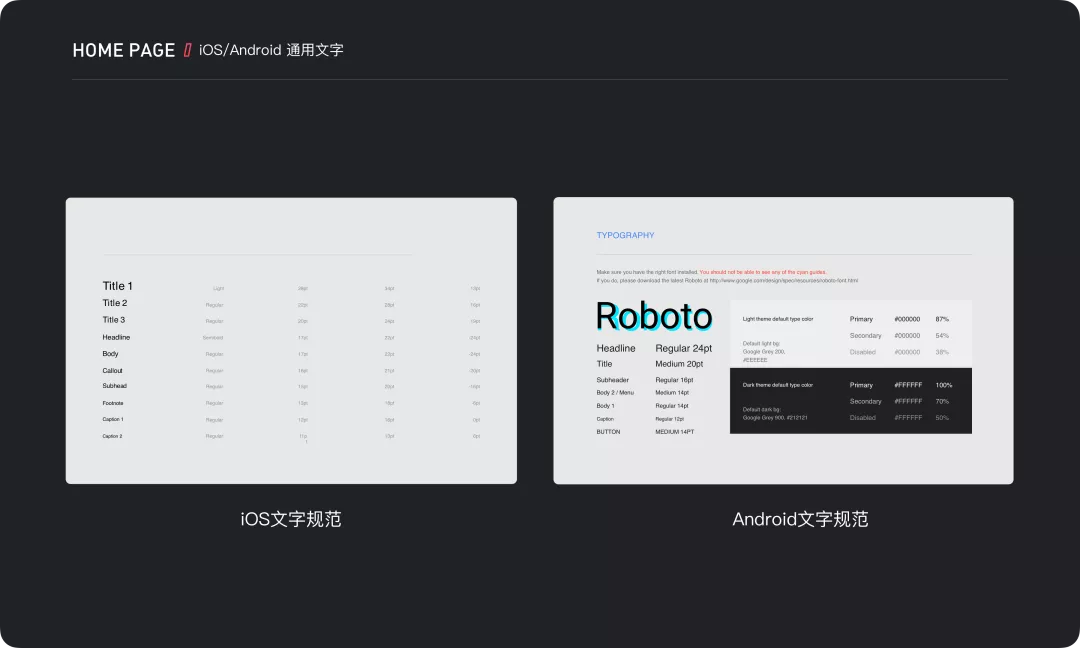
Task: Click the red slash icon beside HOME PAGE
Action: point(188,48)
